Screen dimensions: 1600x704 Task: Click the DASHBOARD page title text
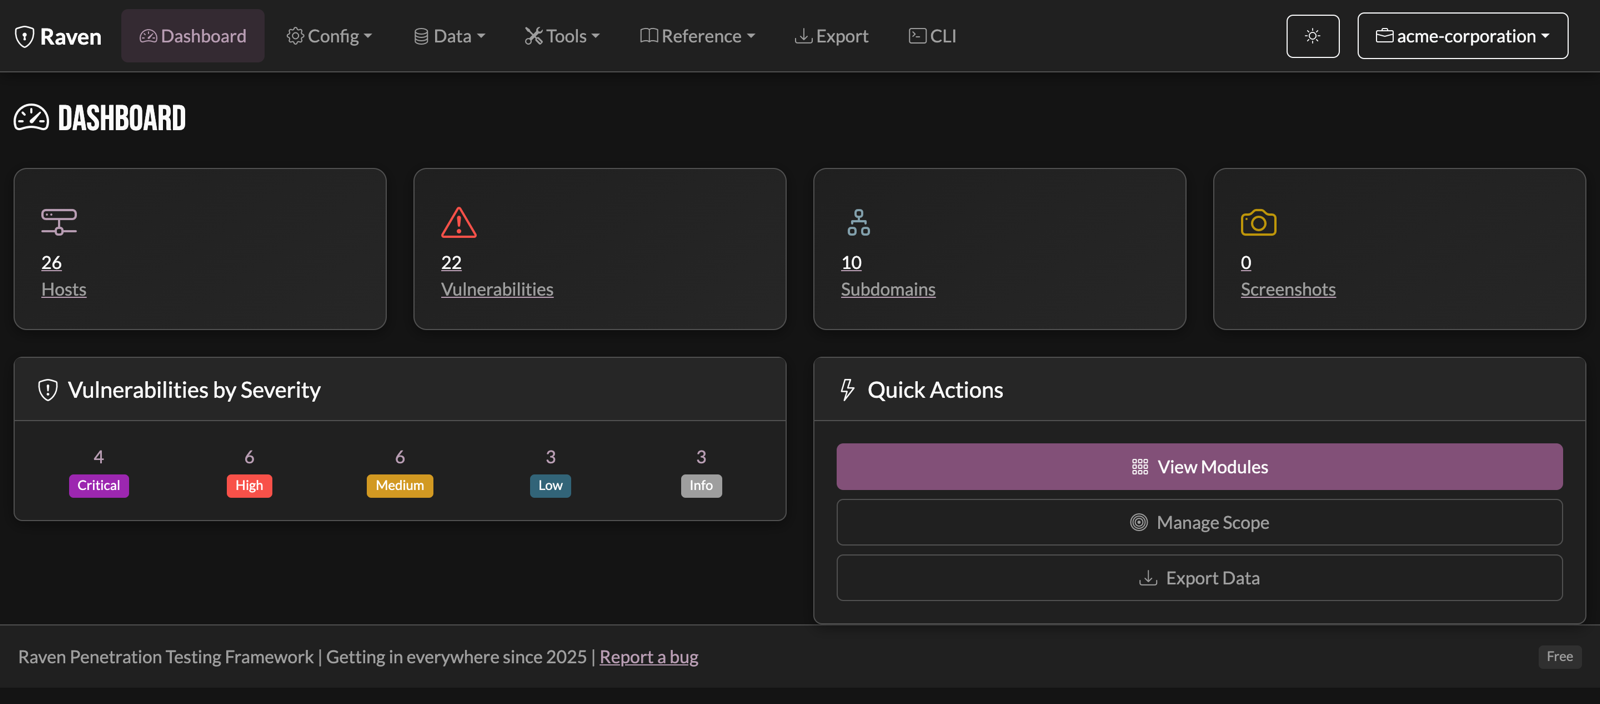tap(122, 118)
